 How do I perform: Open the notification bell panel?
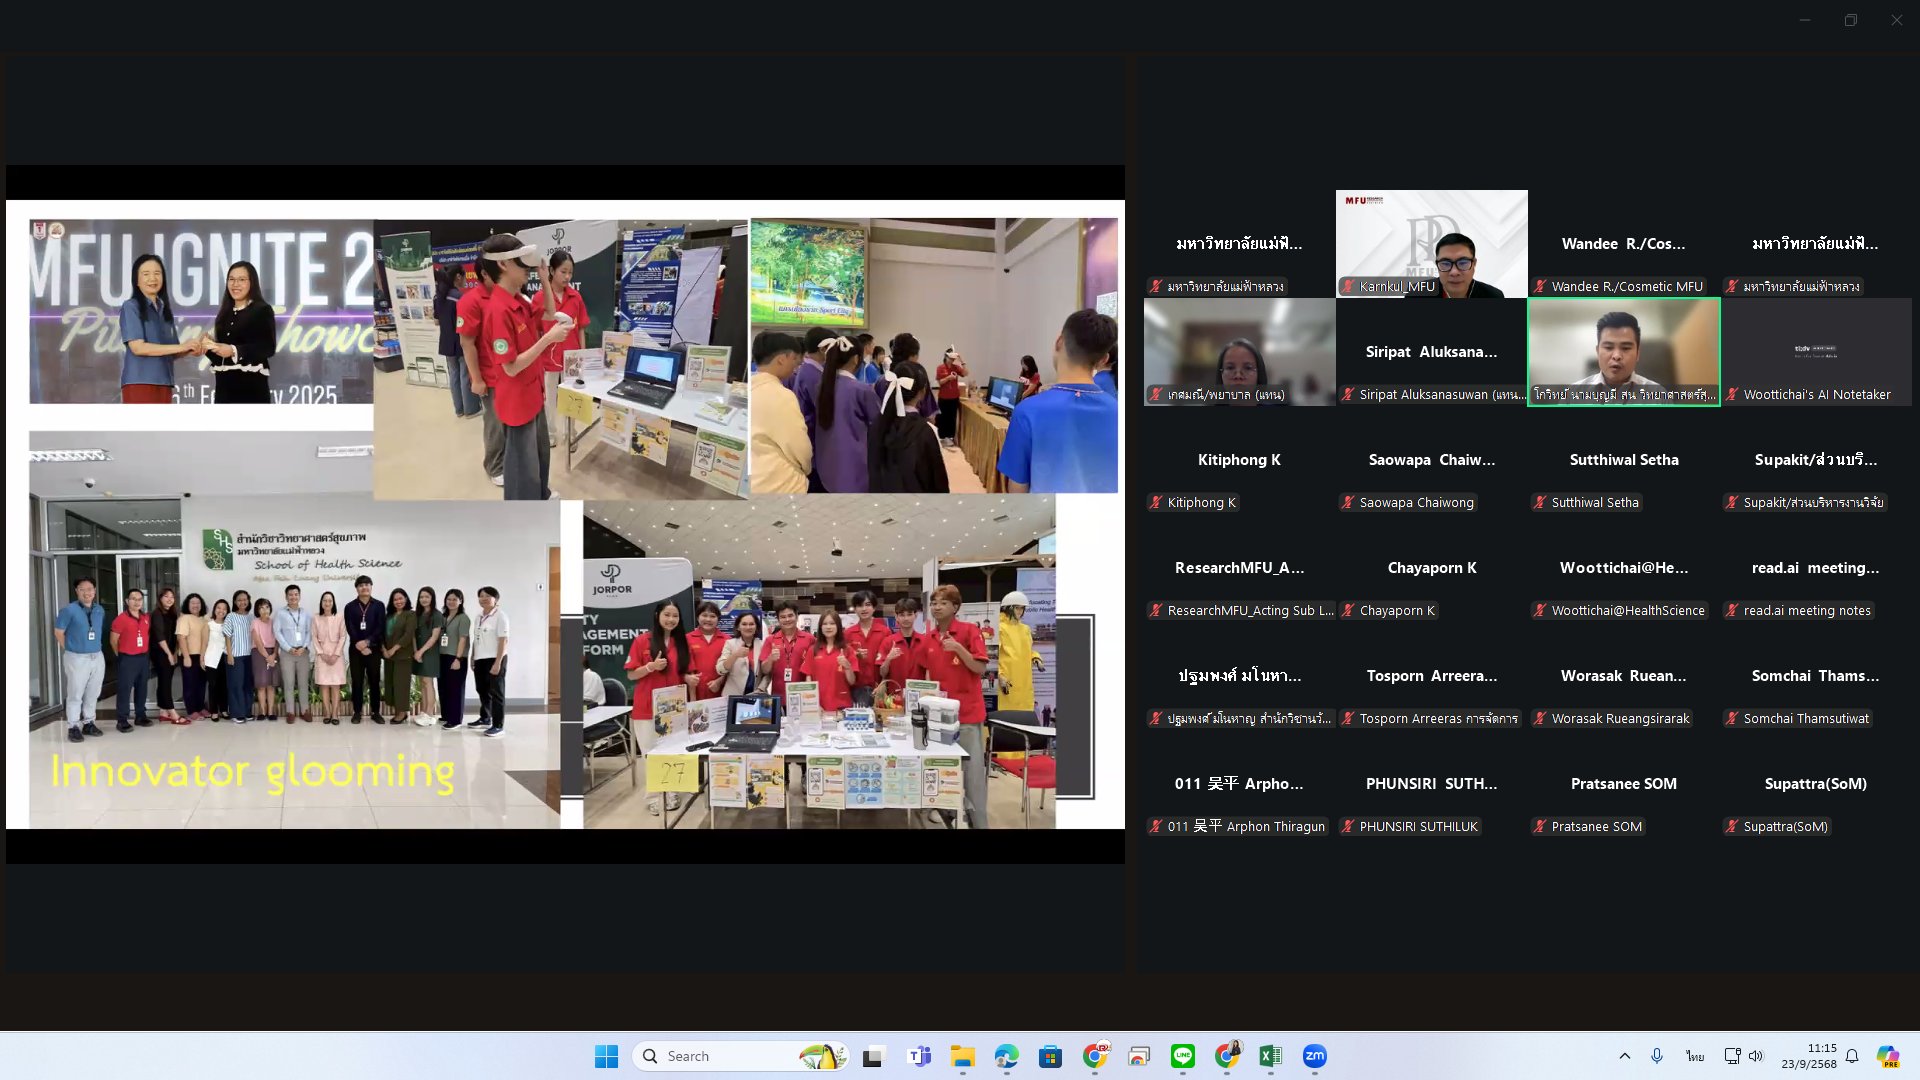1852,1056
